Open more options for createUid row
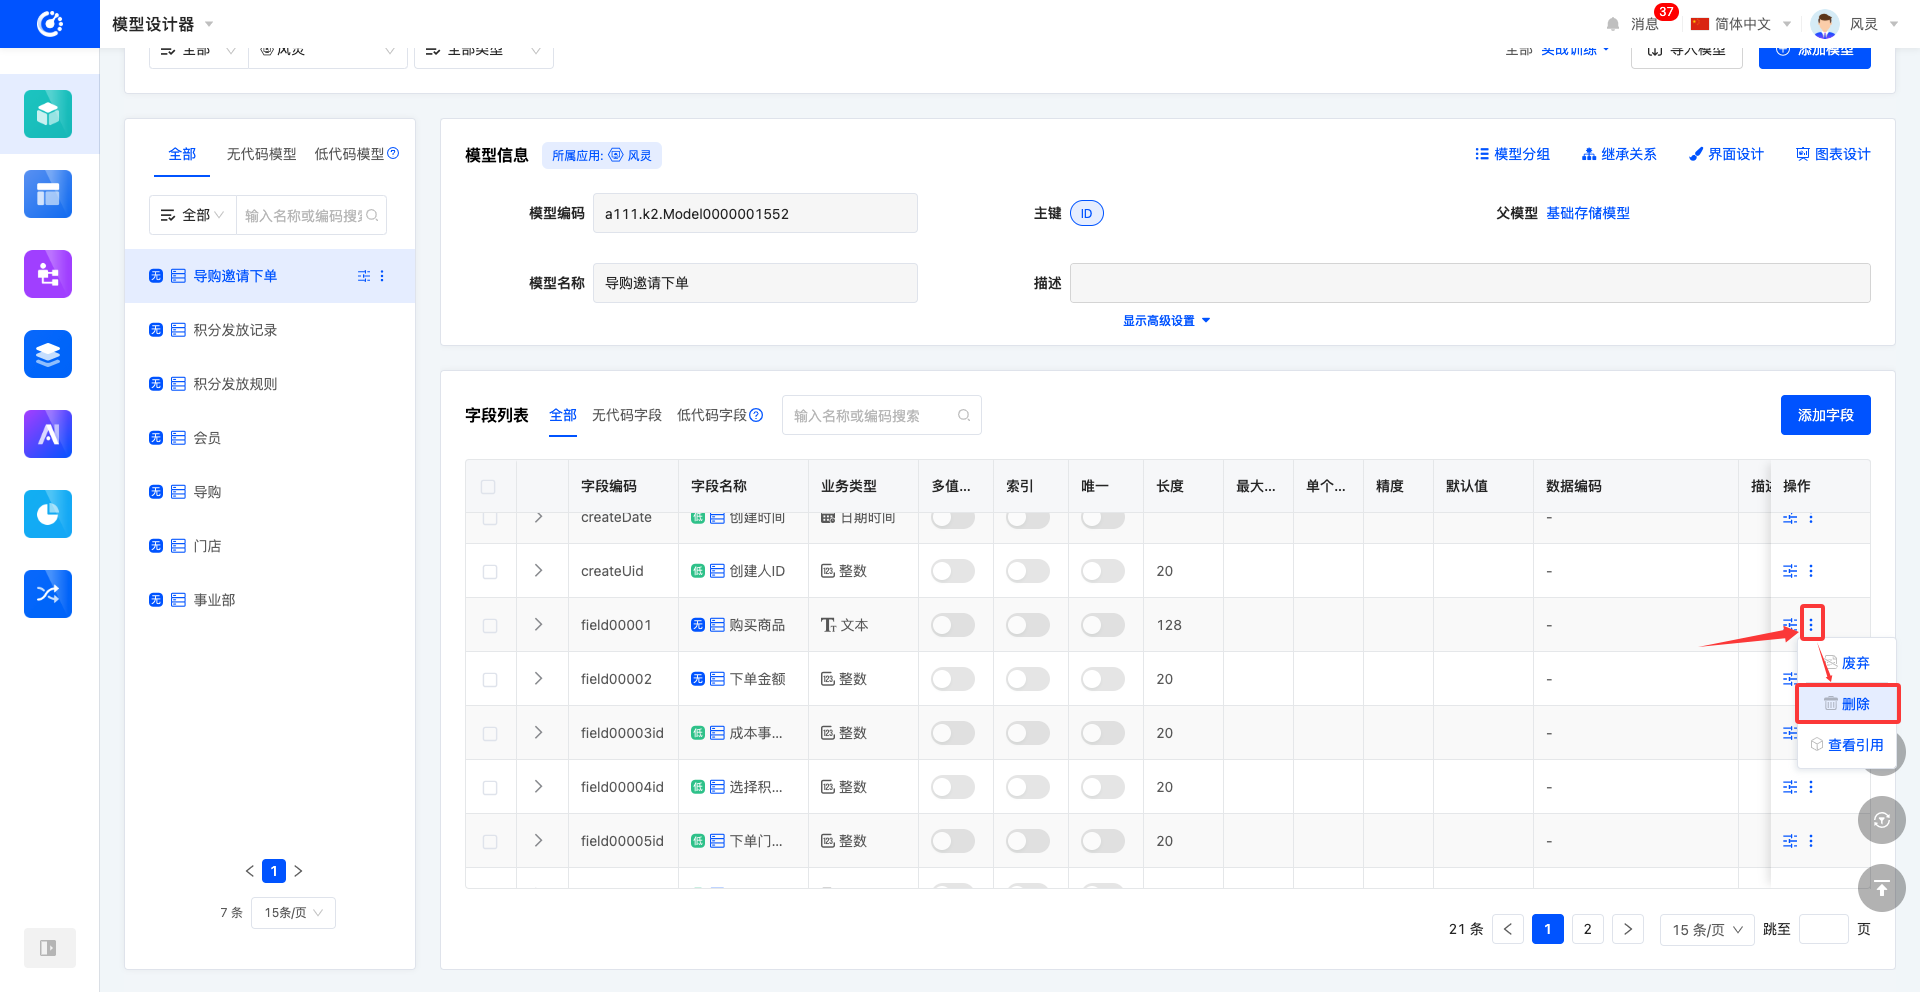The image size is (1920, 992). [1811, 571]
